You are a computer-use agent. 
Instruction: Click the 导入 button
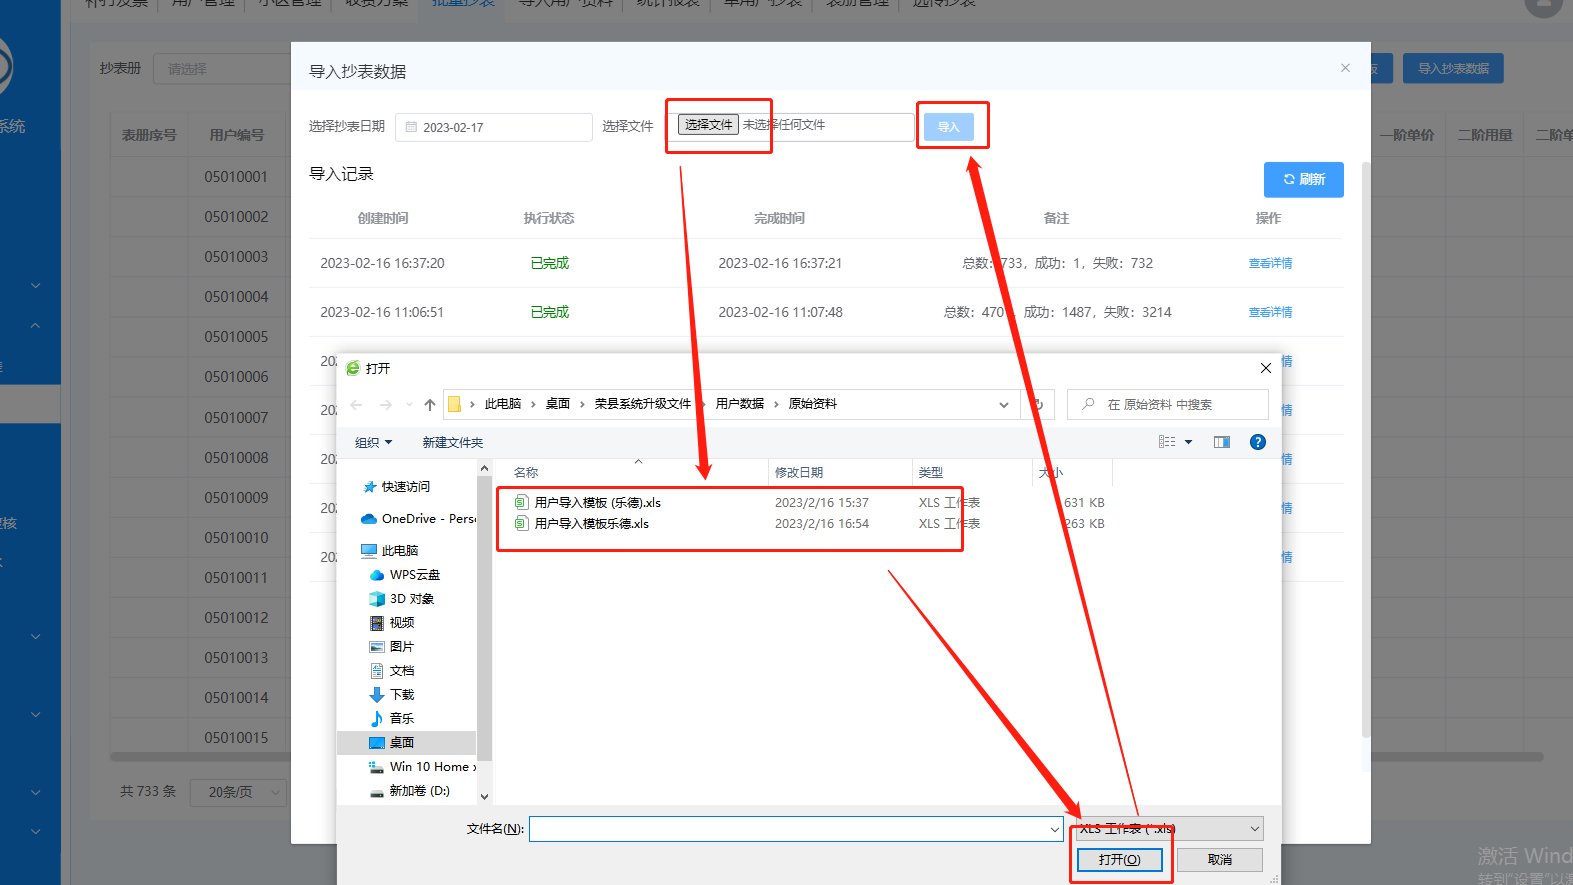949,127
